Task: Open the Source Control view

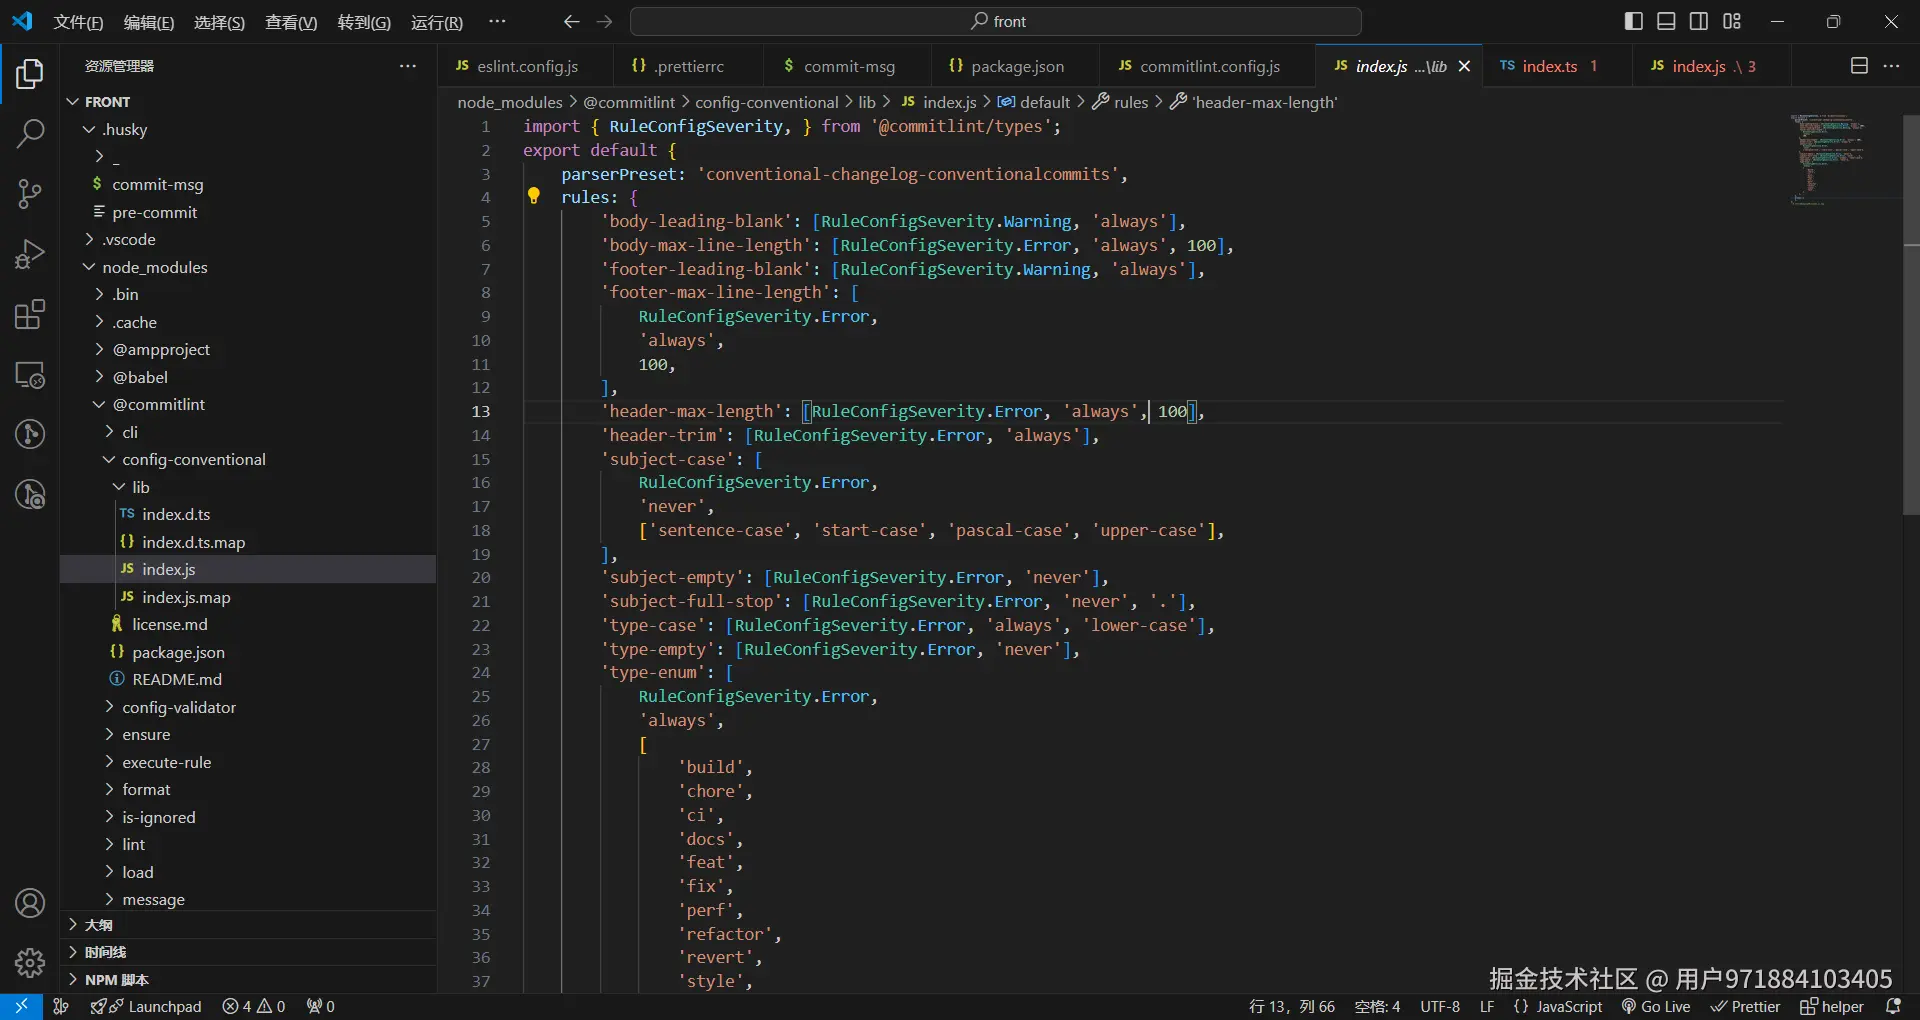Action: [x=30, y=193]
